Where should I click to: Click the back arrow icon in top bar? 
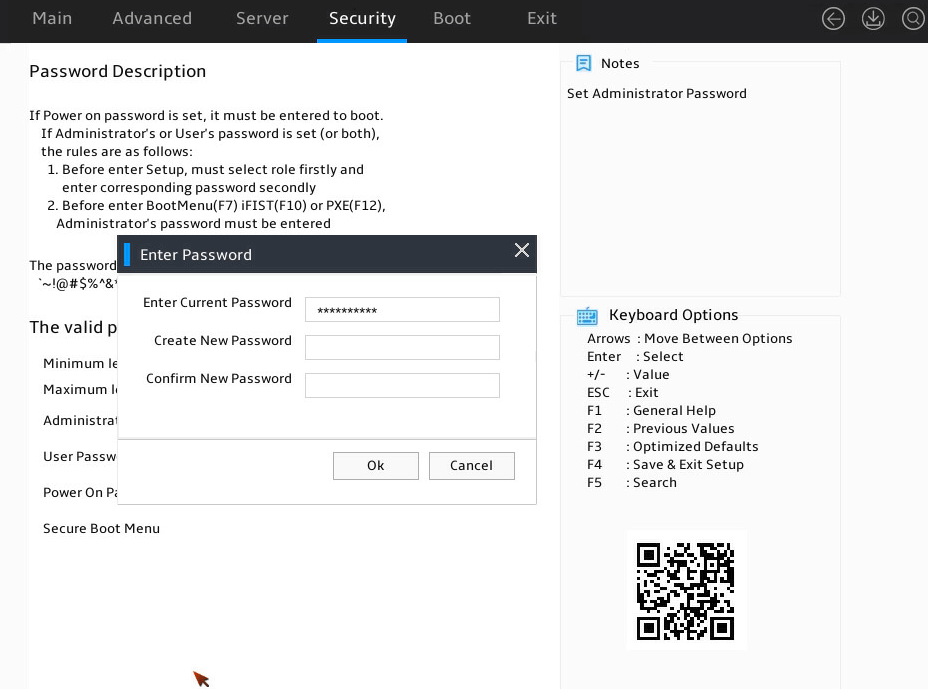tap(833, 19)
